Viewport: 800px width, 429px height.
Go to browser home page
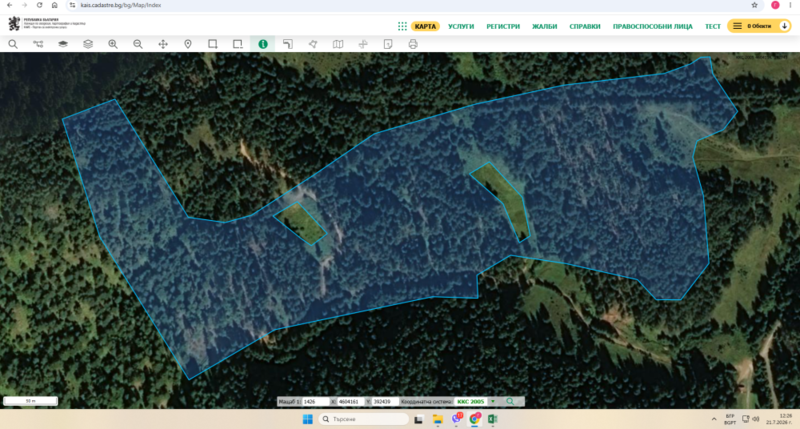click(55, 5)
